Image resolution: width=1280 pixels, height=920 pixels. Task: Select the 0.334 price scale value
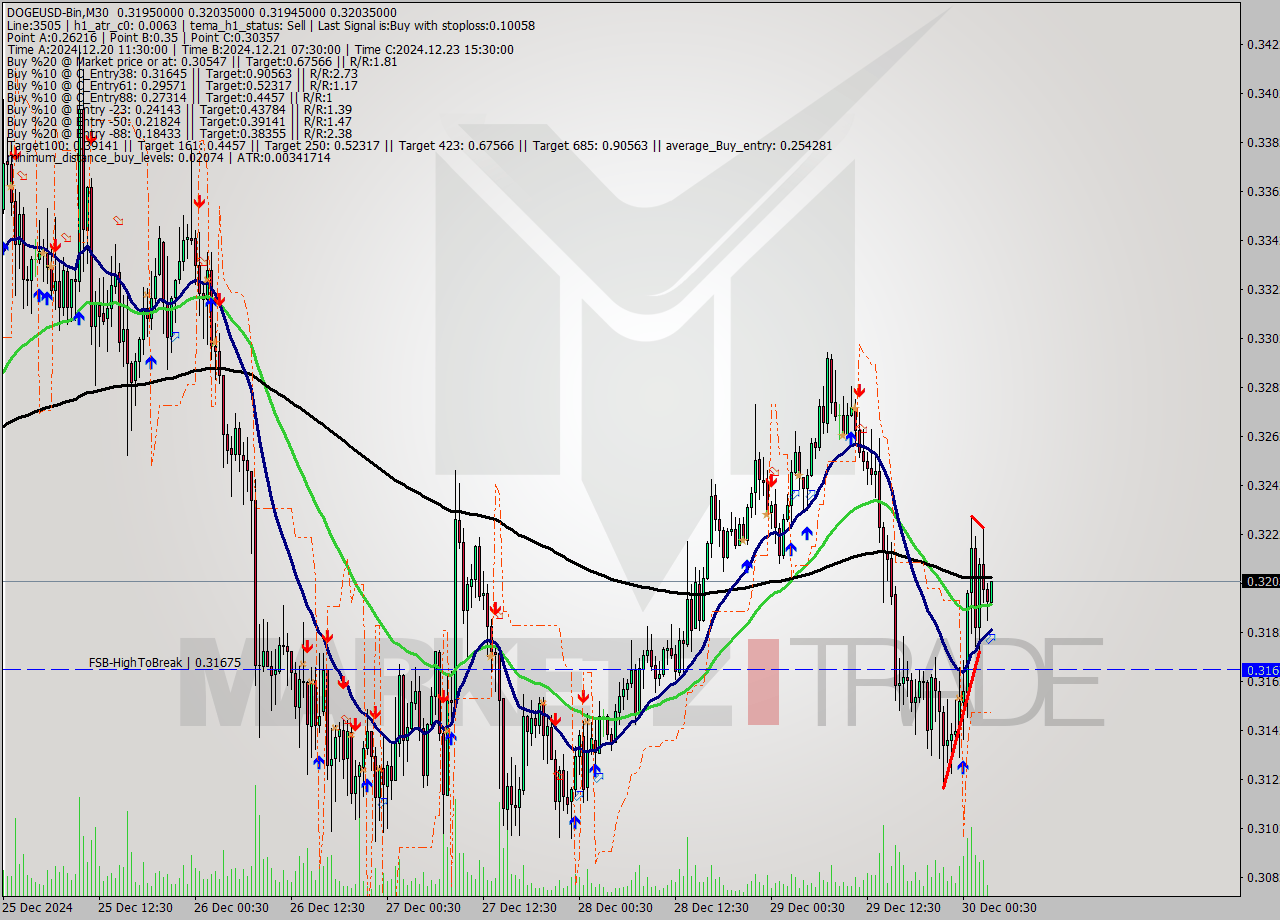[1262, 240]
